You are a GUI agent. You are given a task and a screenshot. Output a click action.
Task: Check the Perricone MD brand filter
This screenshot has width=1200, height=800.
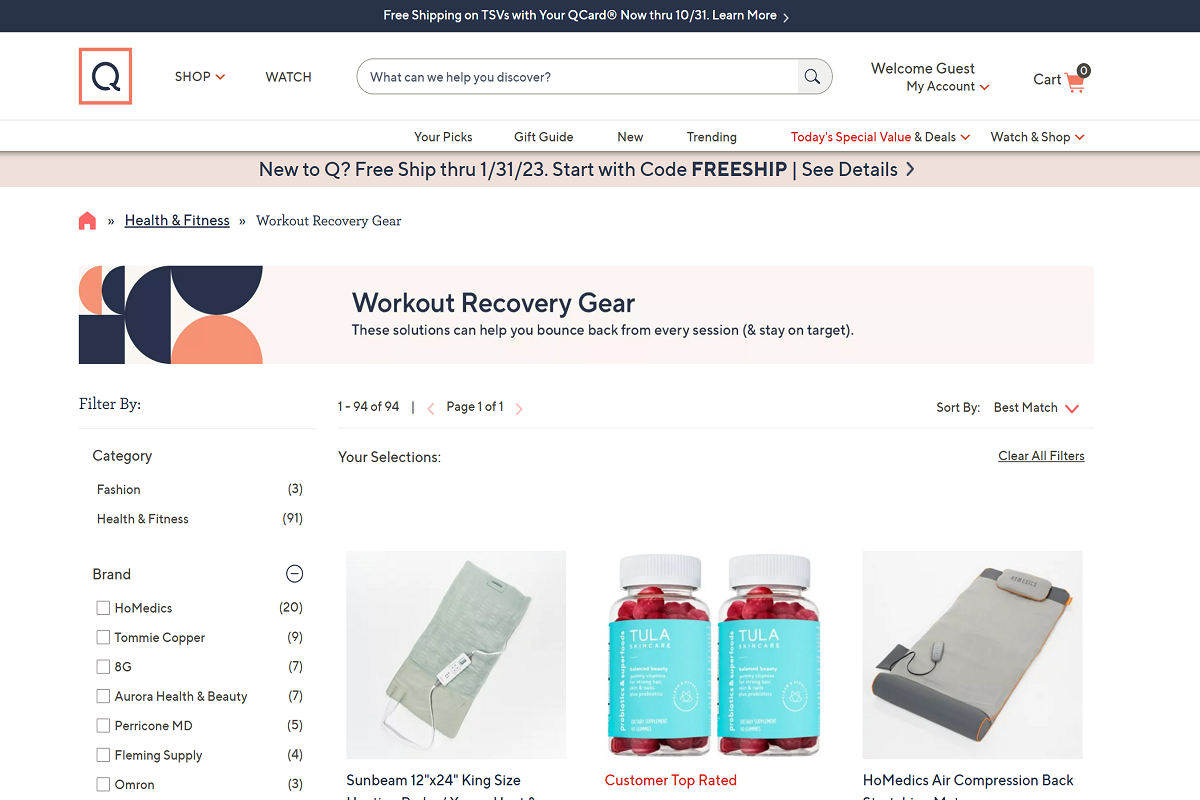coord(103,725)
